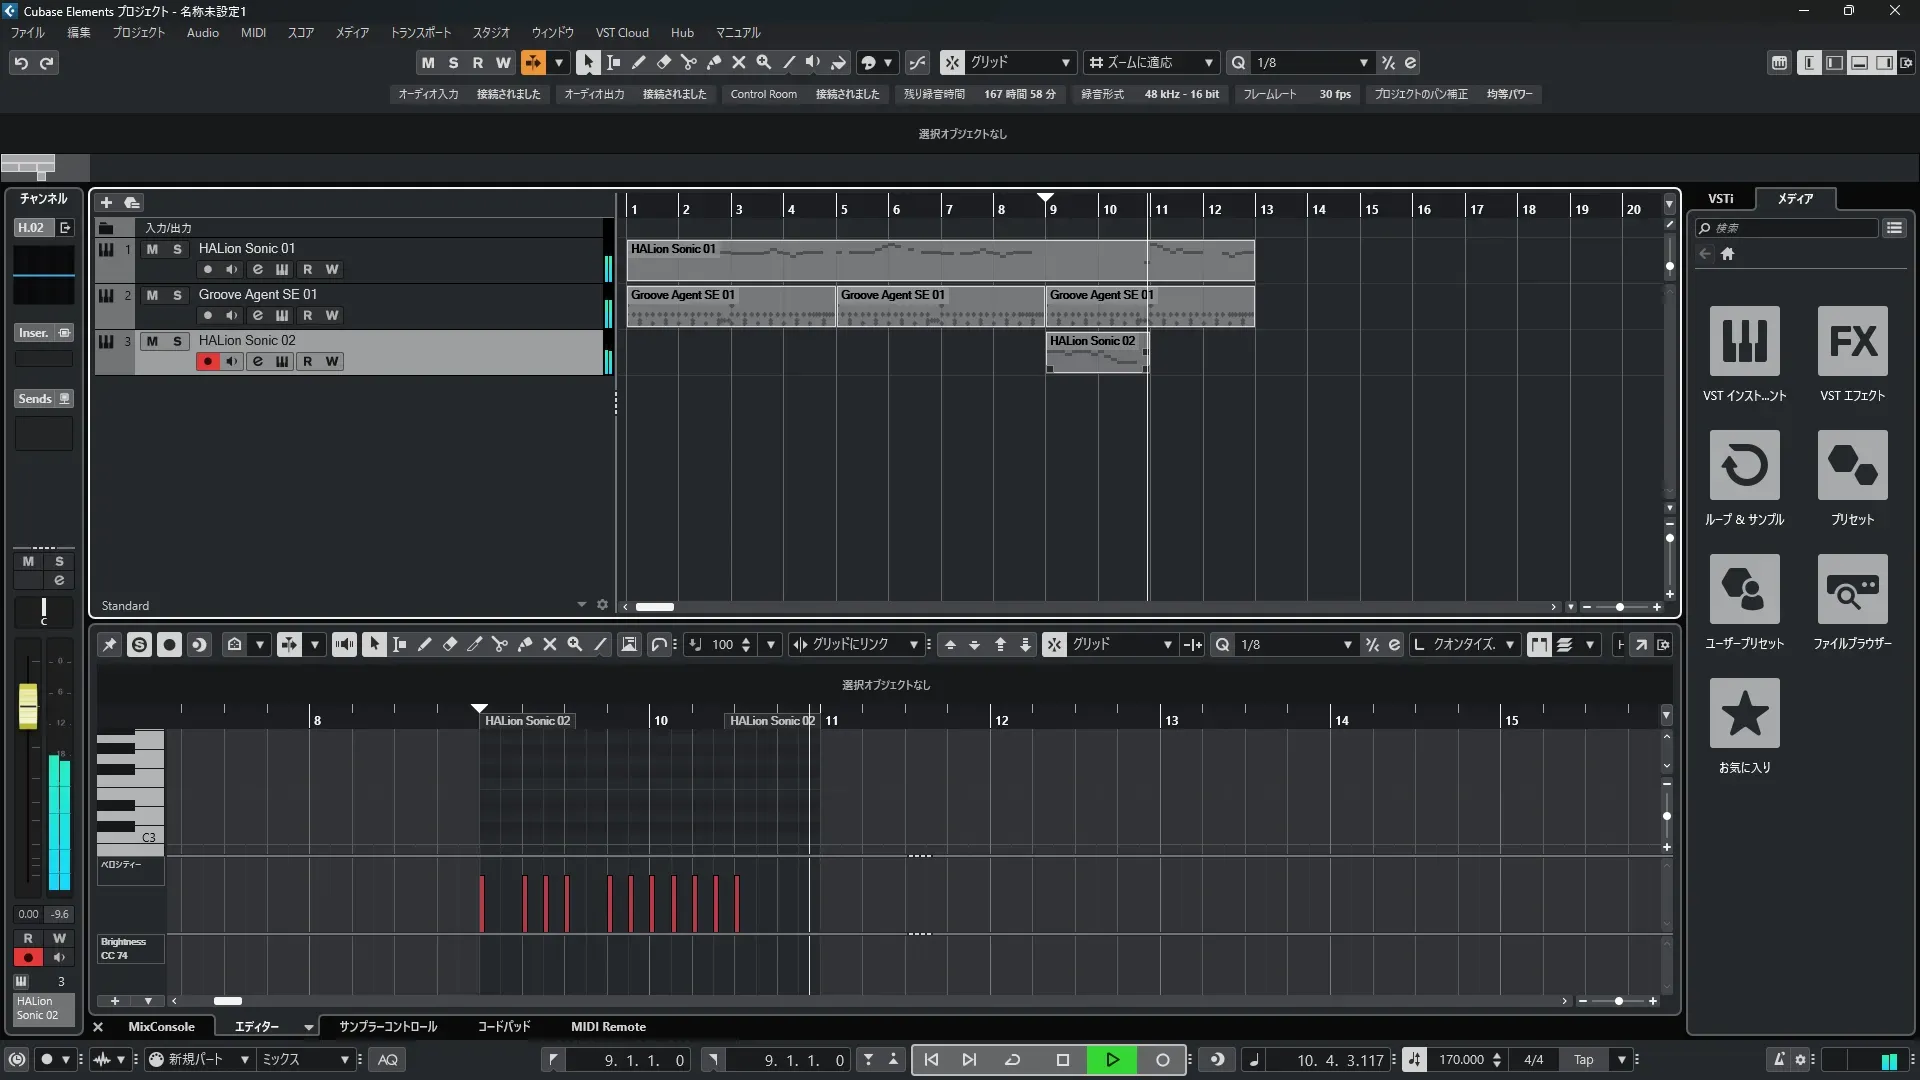The image size is (1920, 1080).
Task: Solo the HALion Sonic 01 track
Action: 177,249
